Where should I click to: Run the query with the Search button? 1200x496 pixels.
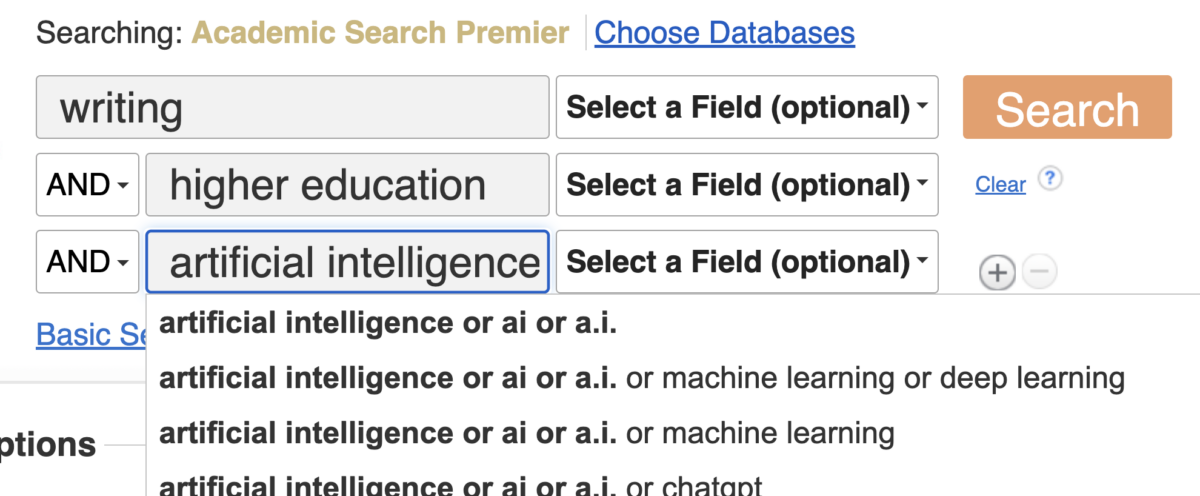click(x=1067, y=107)
